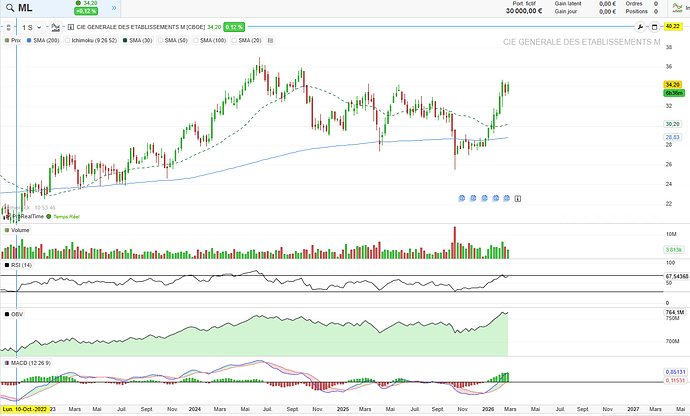This screenshot has width=690, height=416.
Task: Click the instrument info icon before company name
Action: pos(69,27)
